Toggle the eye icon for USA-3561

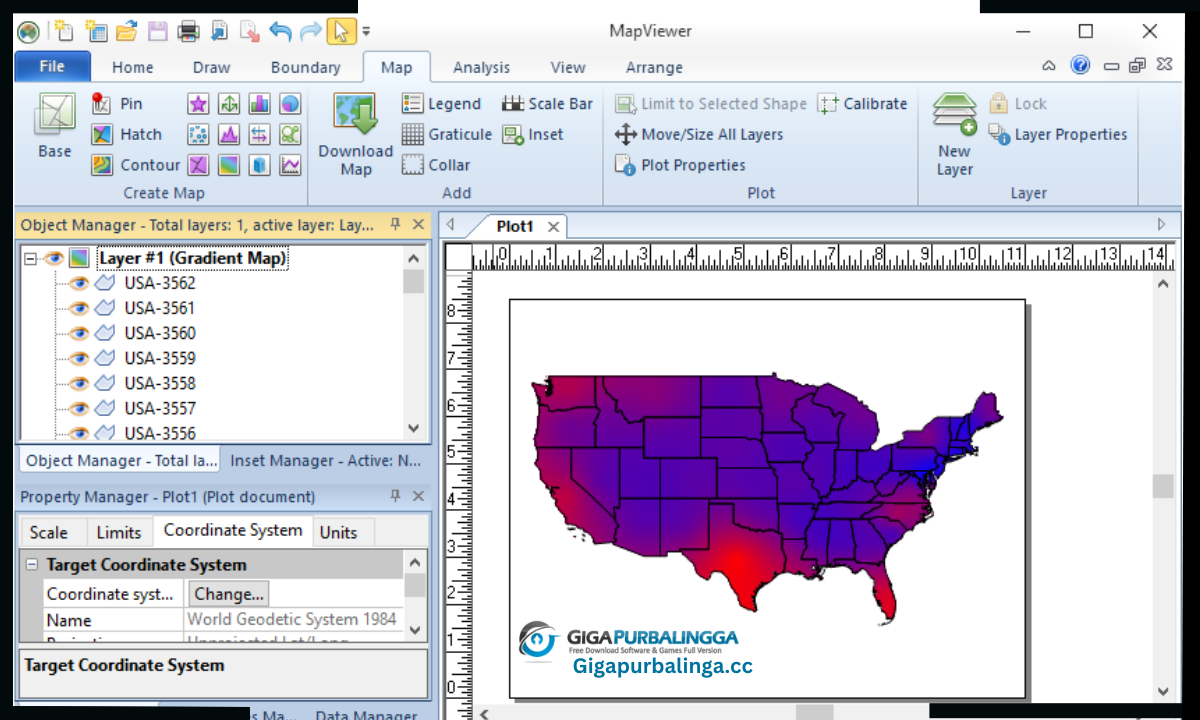pos(78,308)
